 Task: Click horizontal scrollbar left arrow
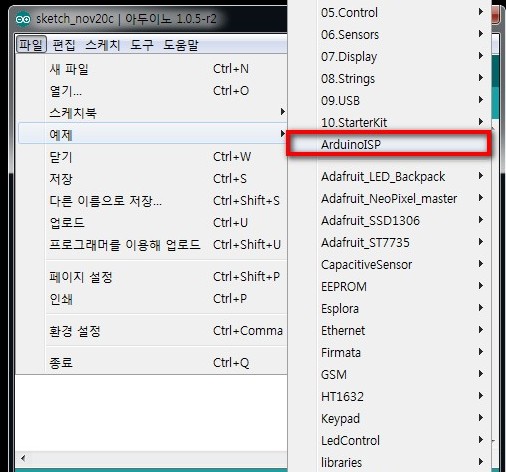point(23,458)
